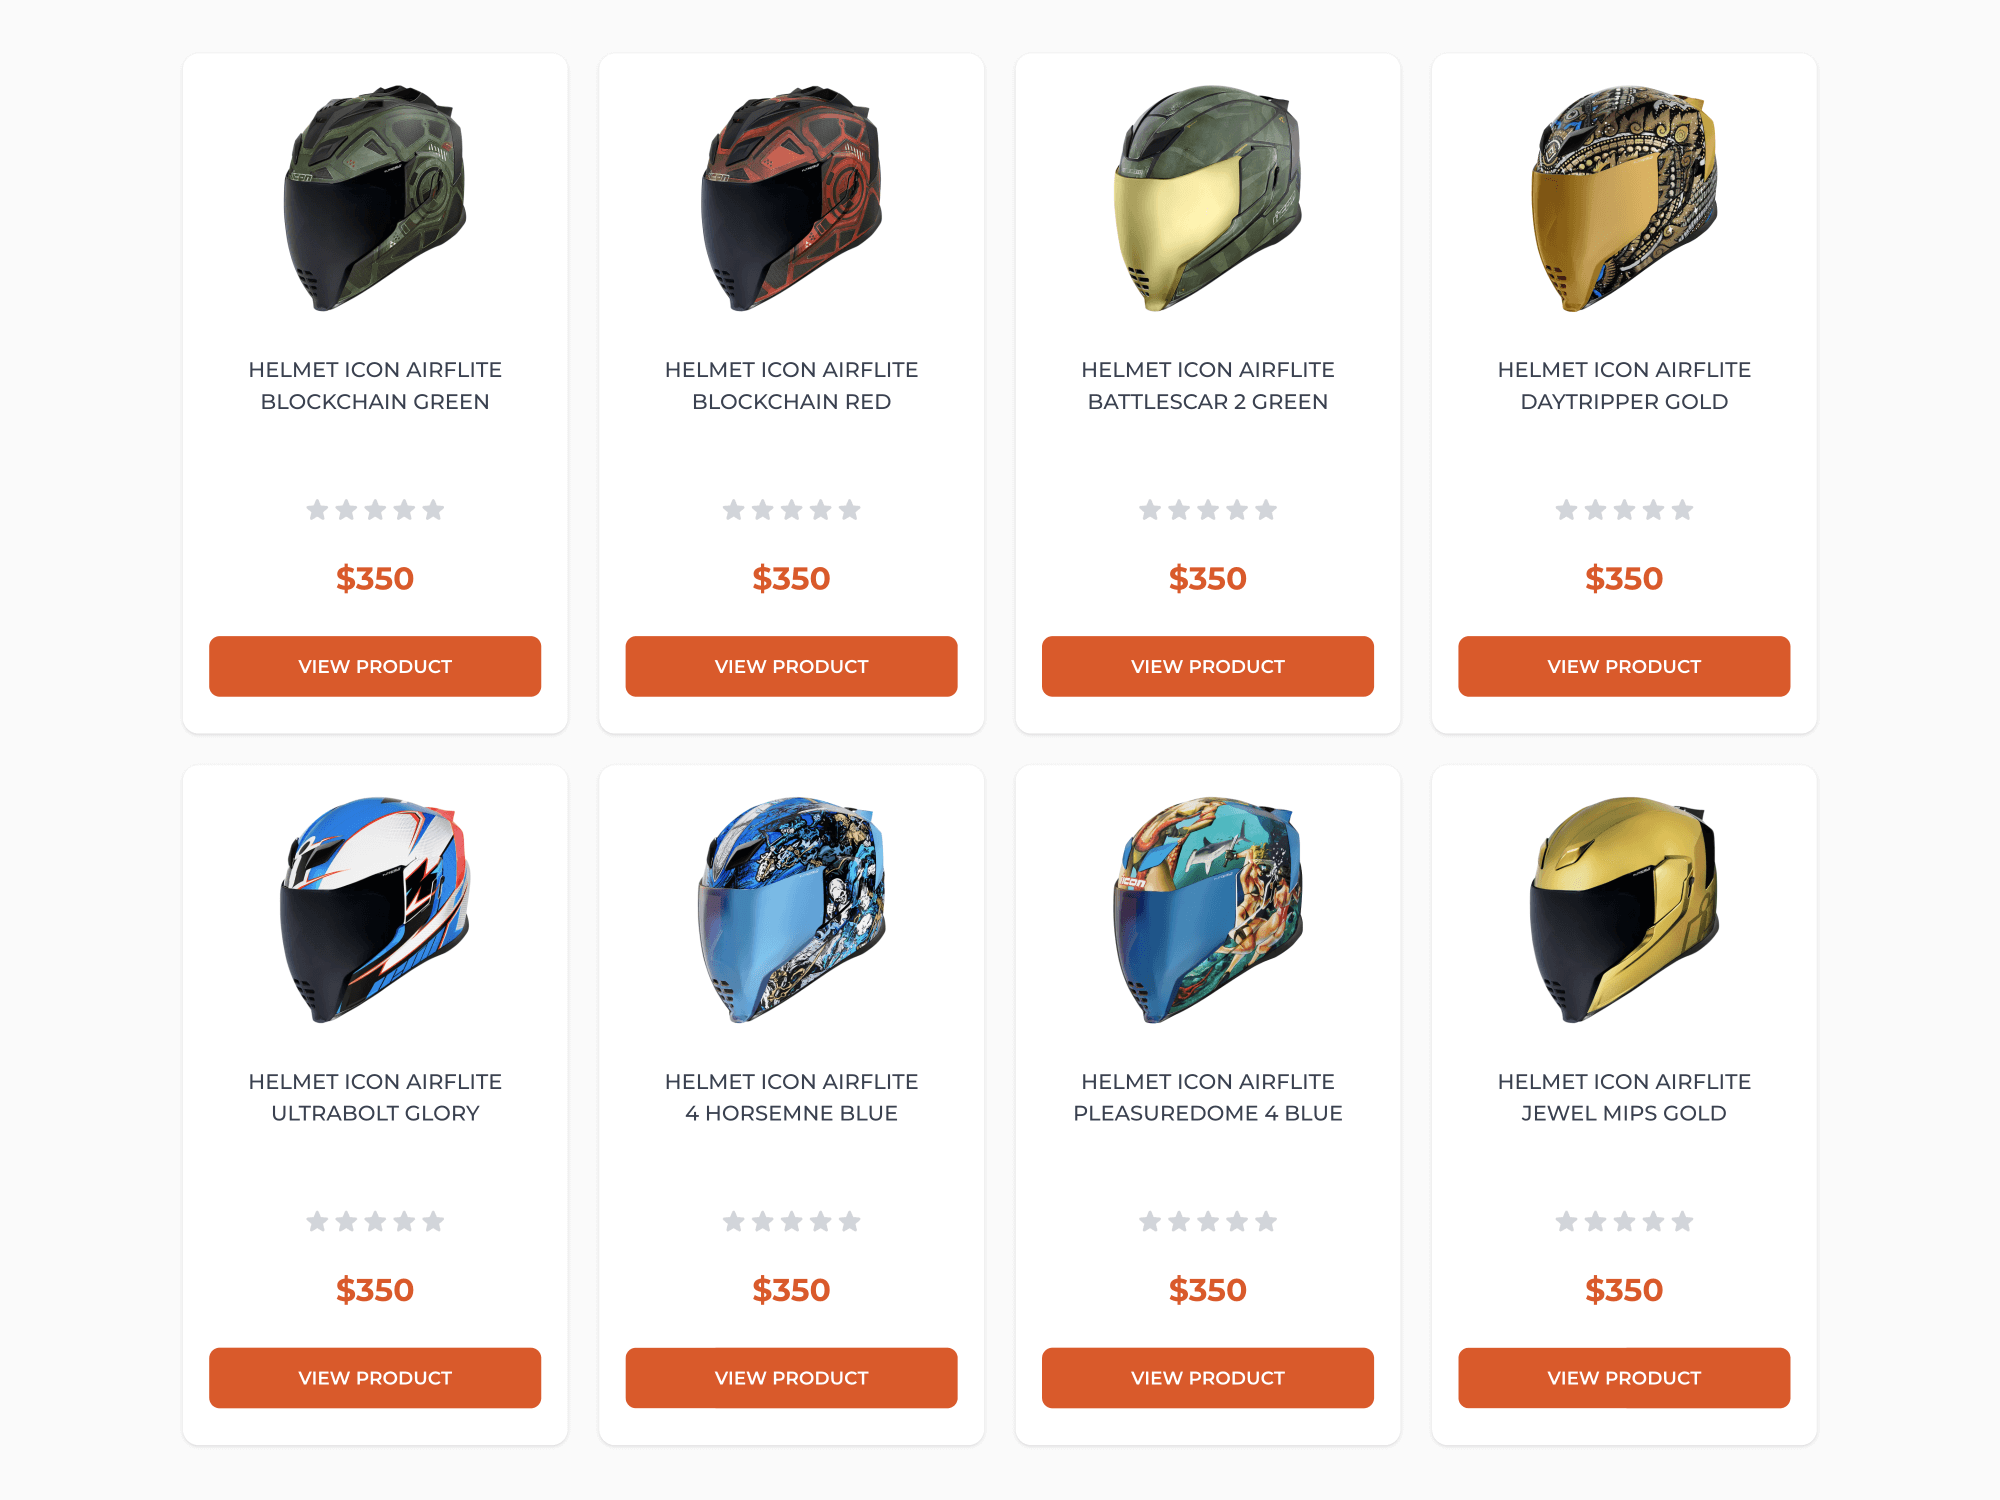Open View Product for Jewel MIPS Gold
2000x1500 pixels.
[1624, 1378]
